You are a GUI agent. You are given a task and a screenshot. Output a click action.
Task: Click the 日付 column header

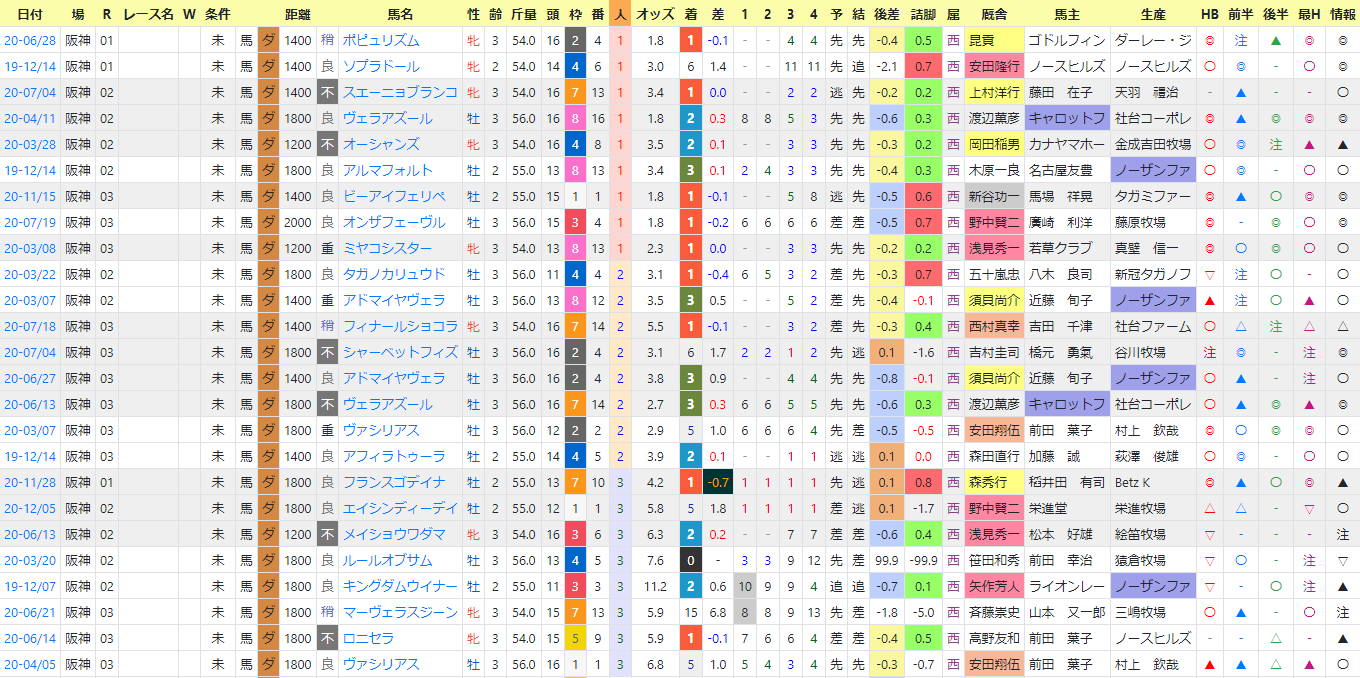29,14
